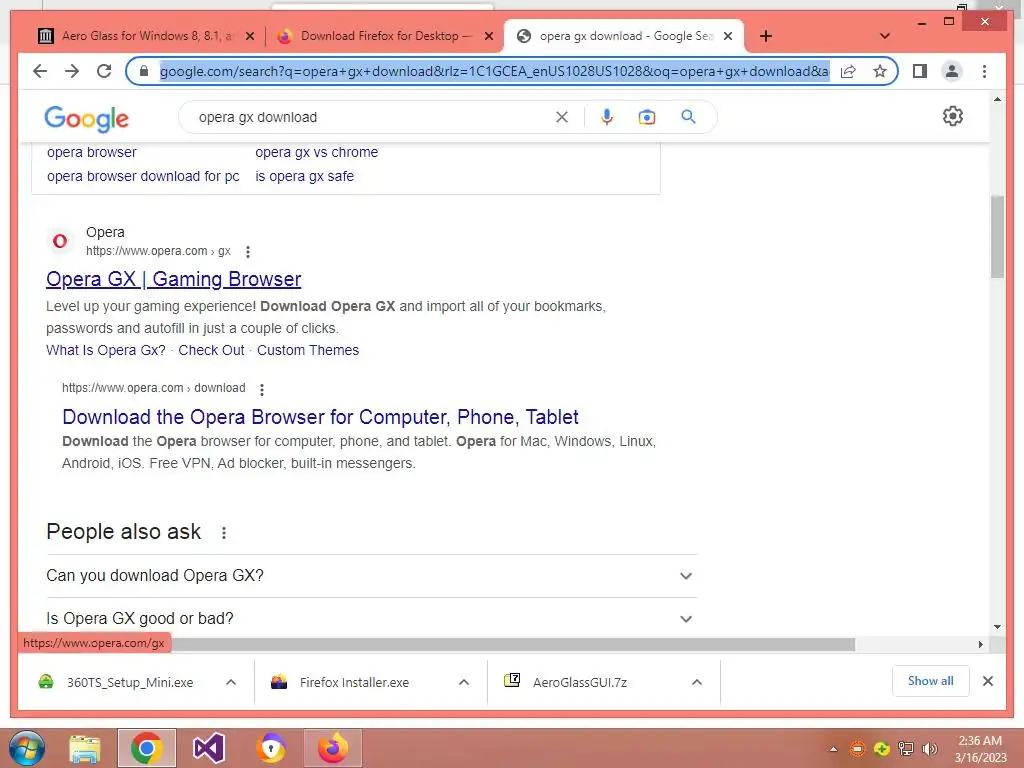Close the Download Firefox tab

coord(488,36)
